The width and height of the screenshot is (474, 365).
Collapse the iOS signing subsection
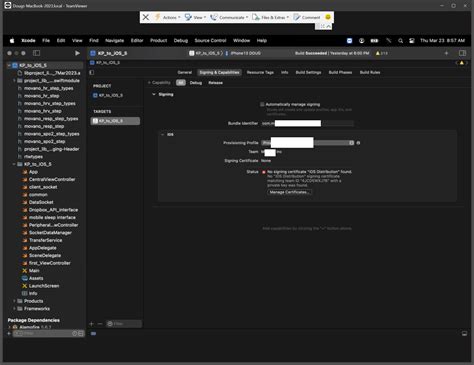coord(163,134)
